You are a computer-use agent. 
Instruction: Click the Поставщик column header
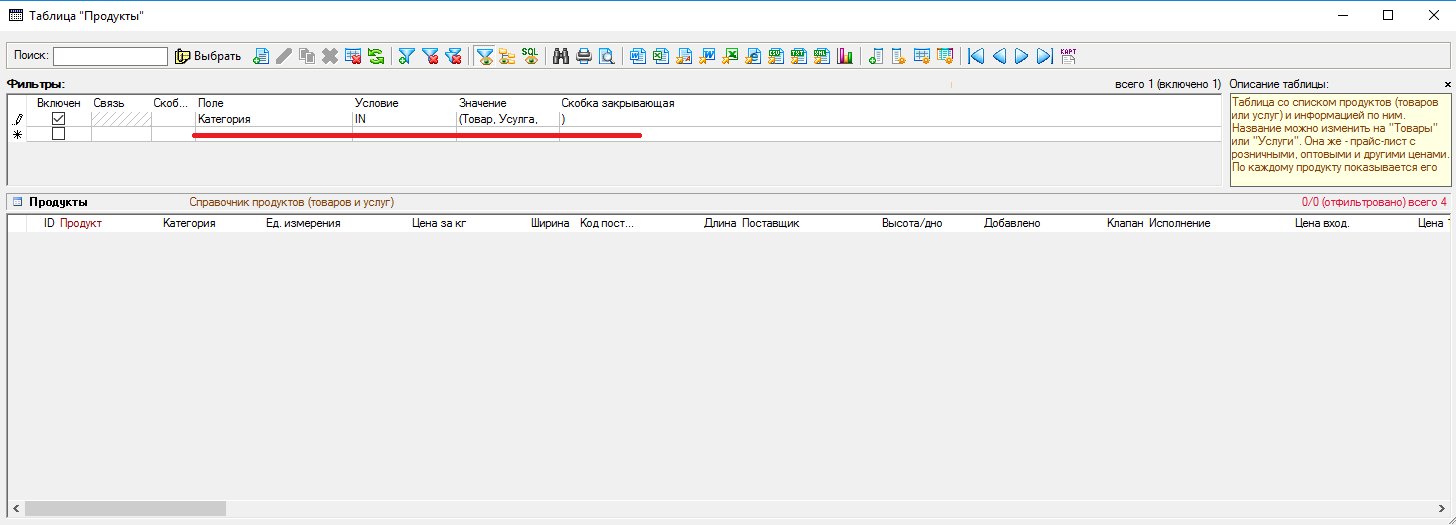(x=770, y=223)
